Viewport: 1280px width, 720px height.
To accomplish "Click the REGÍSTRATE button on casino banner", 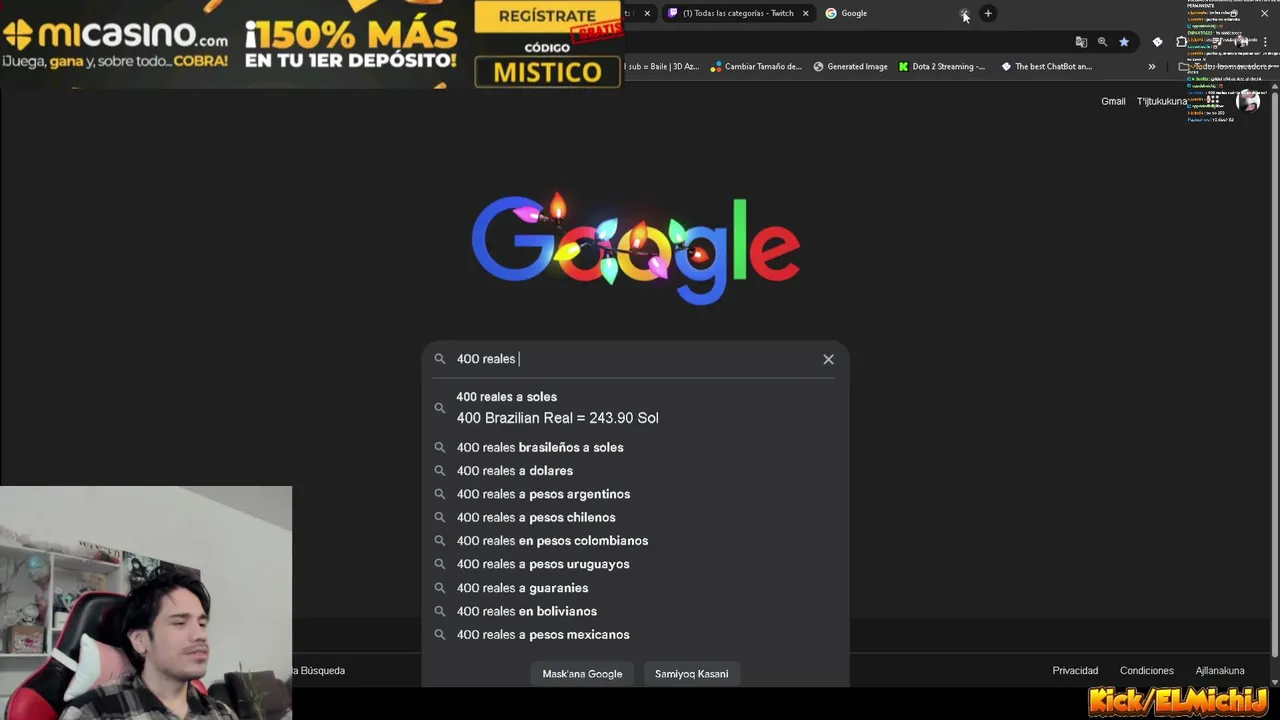I will [x=546, y=16].
